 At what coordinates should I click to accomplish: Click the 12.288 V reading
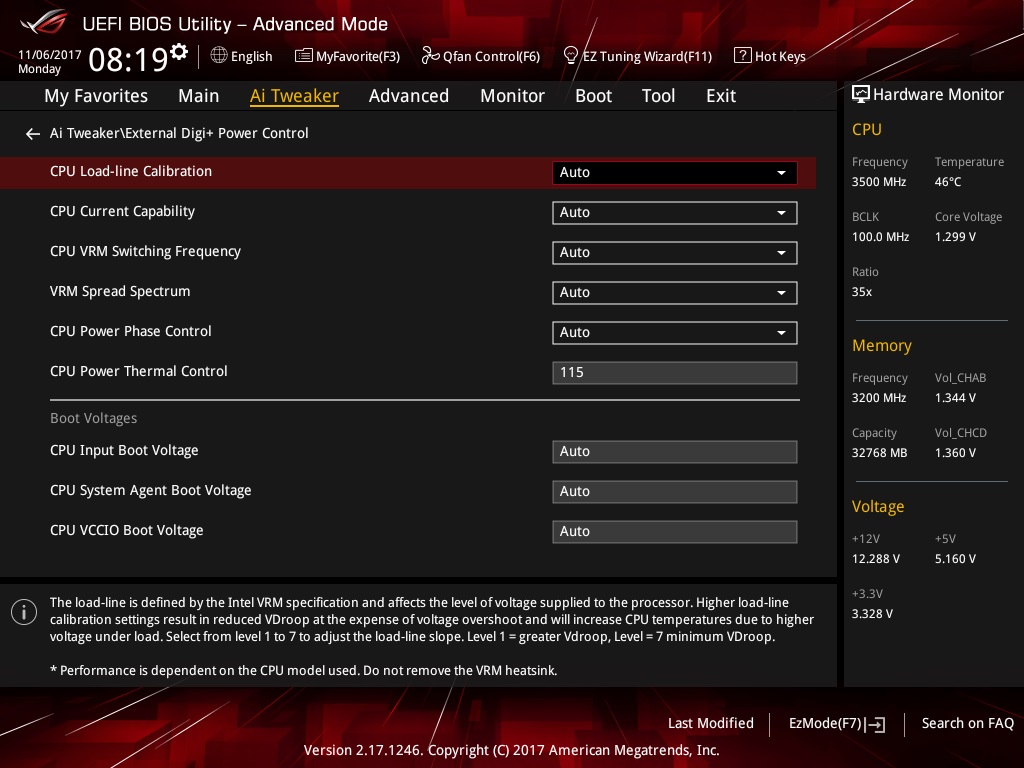(876, 559)
